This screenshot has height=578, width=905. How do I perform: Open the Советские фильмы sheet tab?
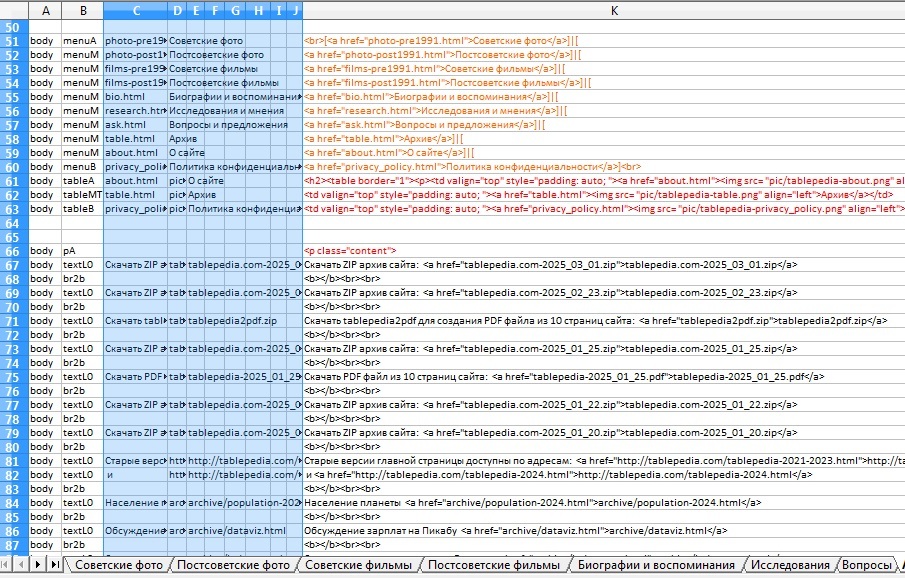tap(358, 565)
